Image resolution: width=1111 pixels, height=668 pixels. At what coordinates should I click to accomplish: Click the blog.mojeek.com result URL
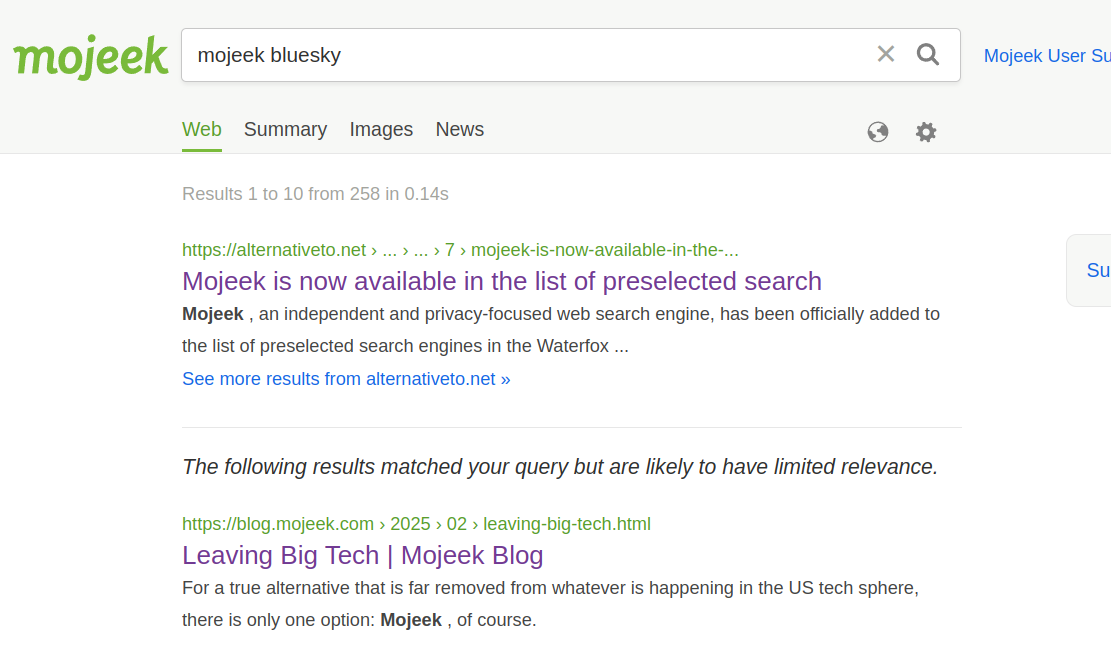click(416, 524)
